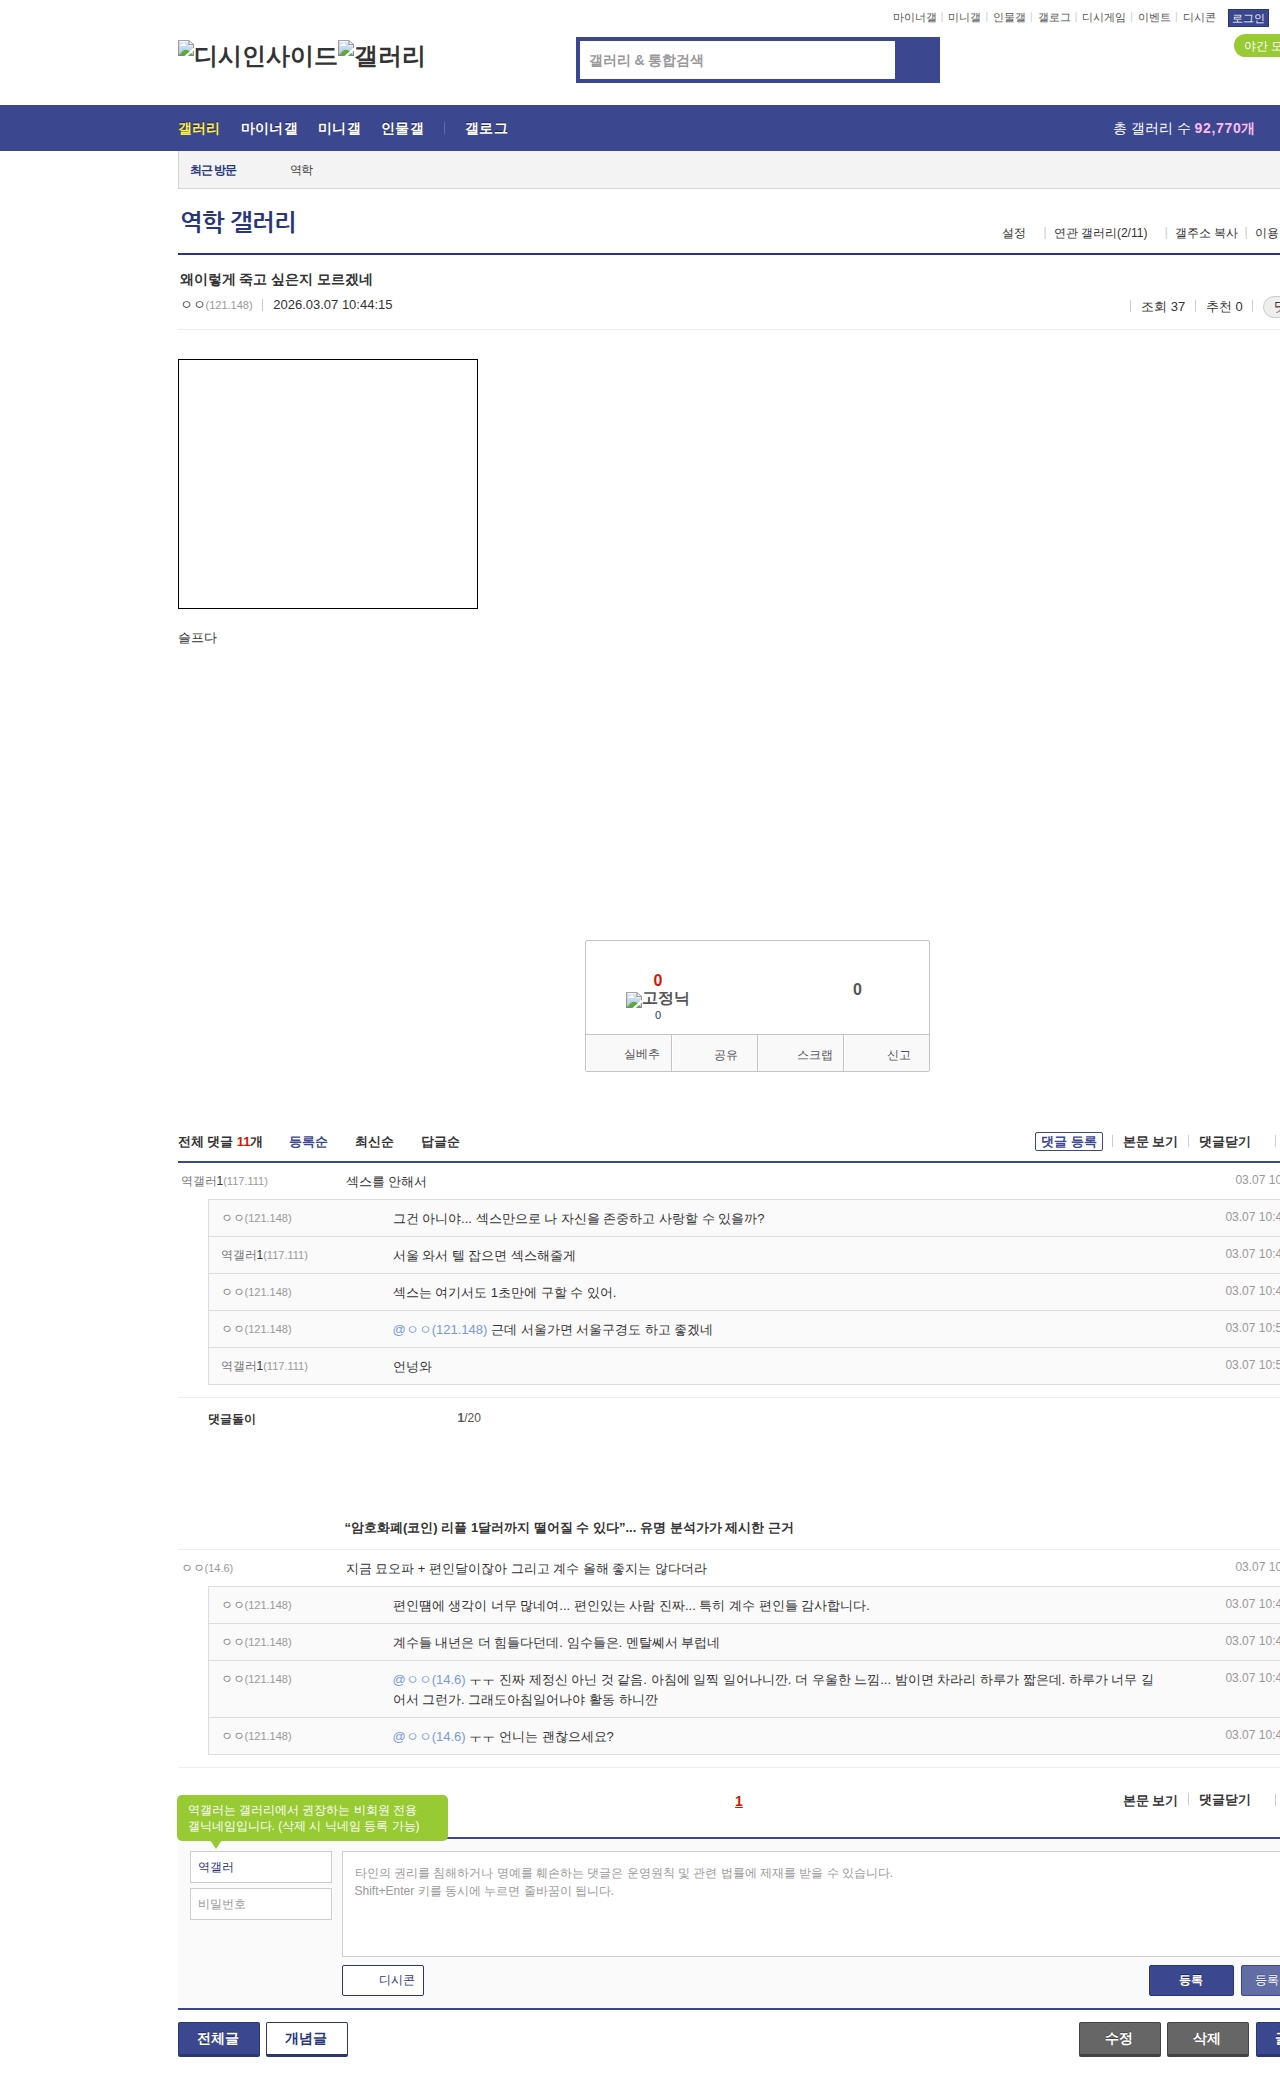
Task: Select 인물갤 in the blue navigation bar
Action: point(402,128)
